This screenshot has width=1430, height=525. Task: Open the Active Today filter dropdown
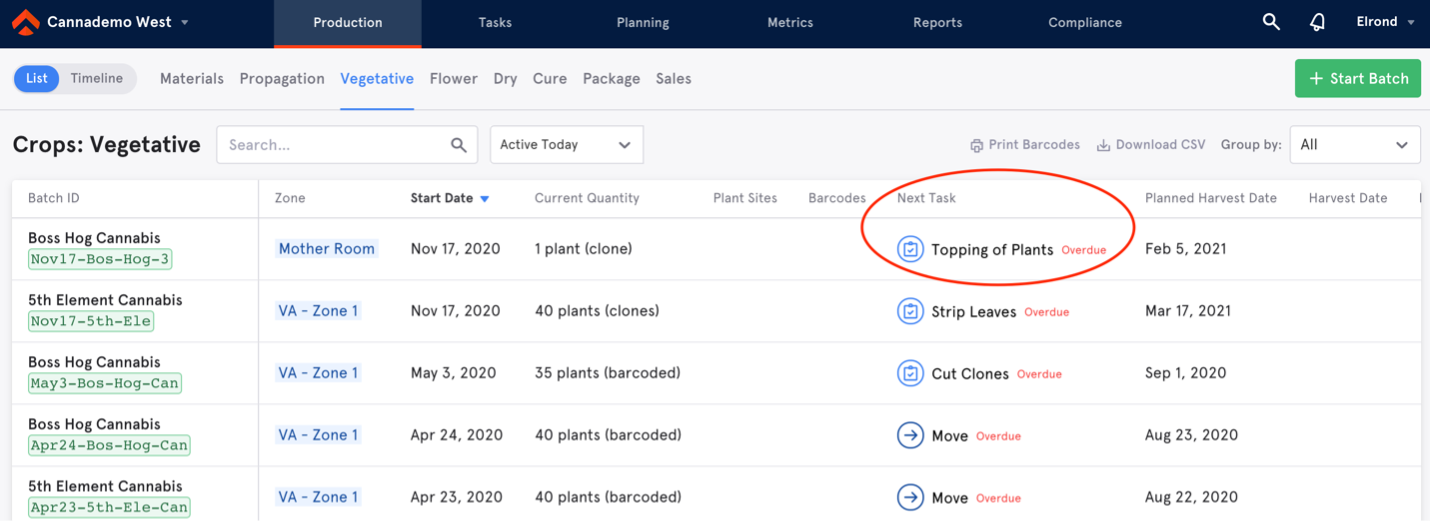click(566, 145)
